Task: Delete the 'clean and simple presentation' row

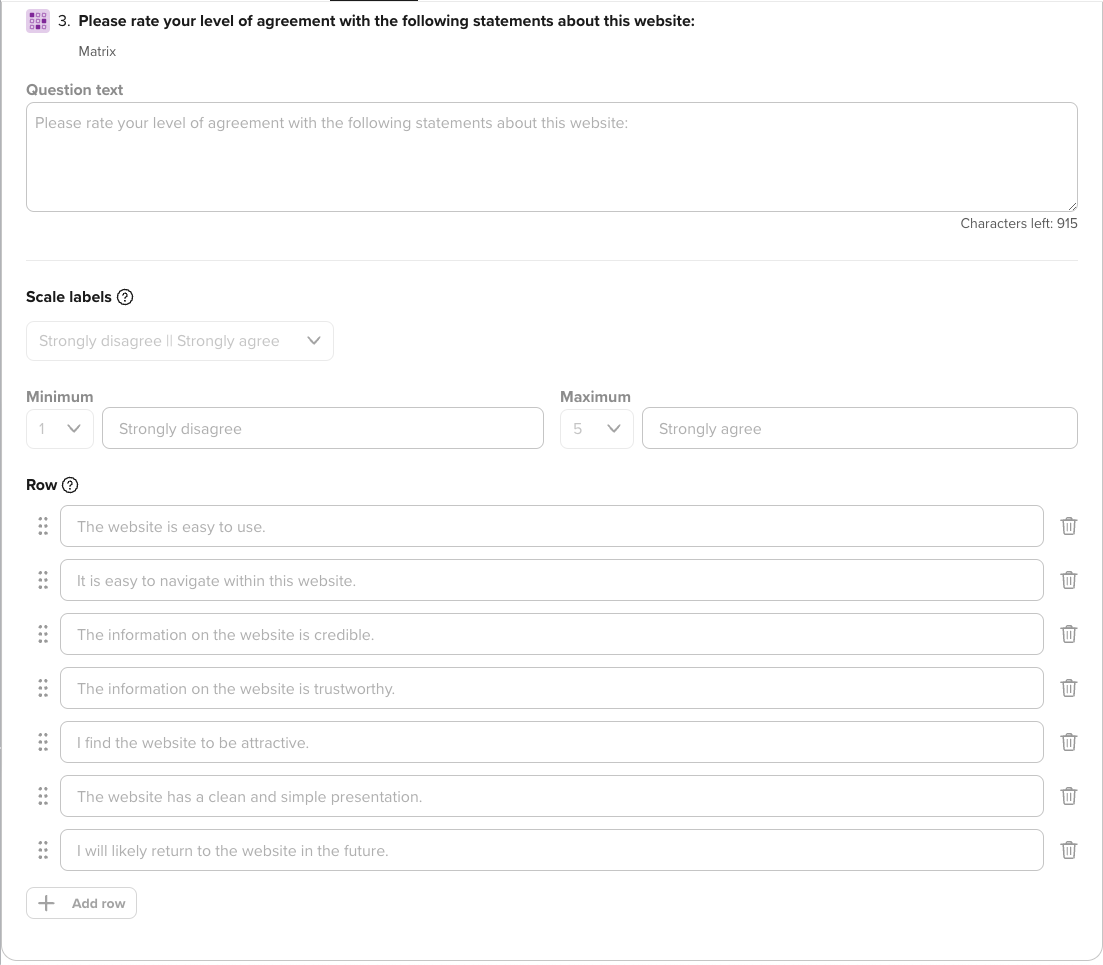Action: [1069, 796]
